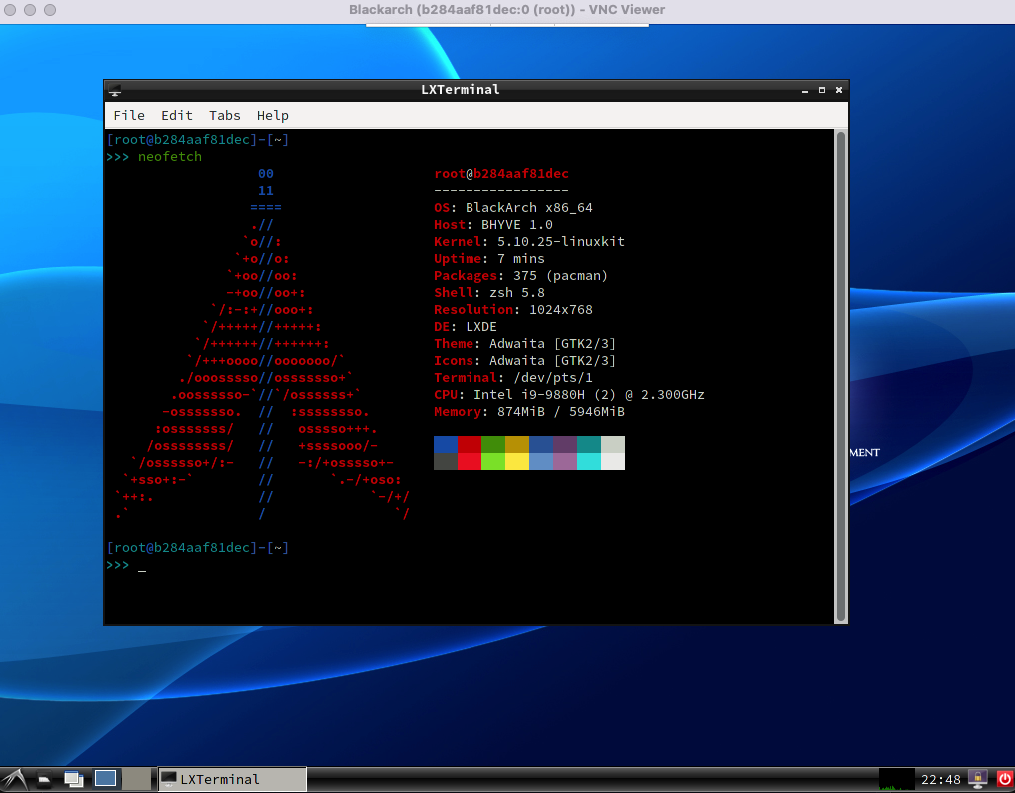Click the Theme: Adwaita line
This screenshot has height=793, width=1015.
(525, 344)
